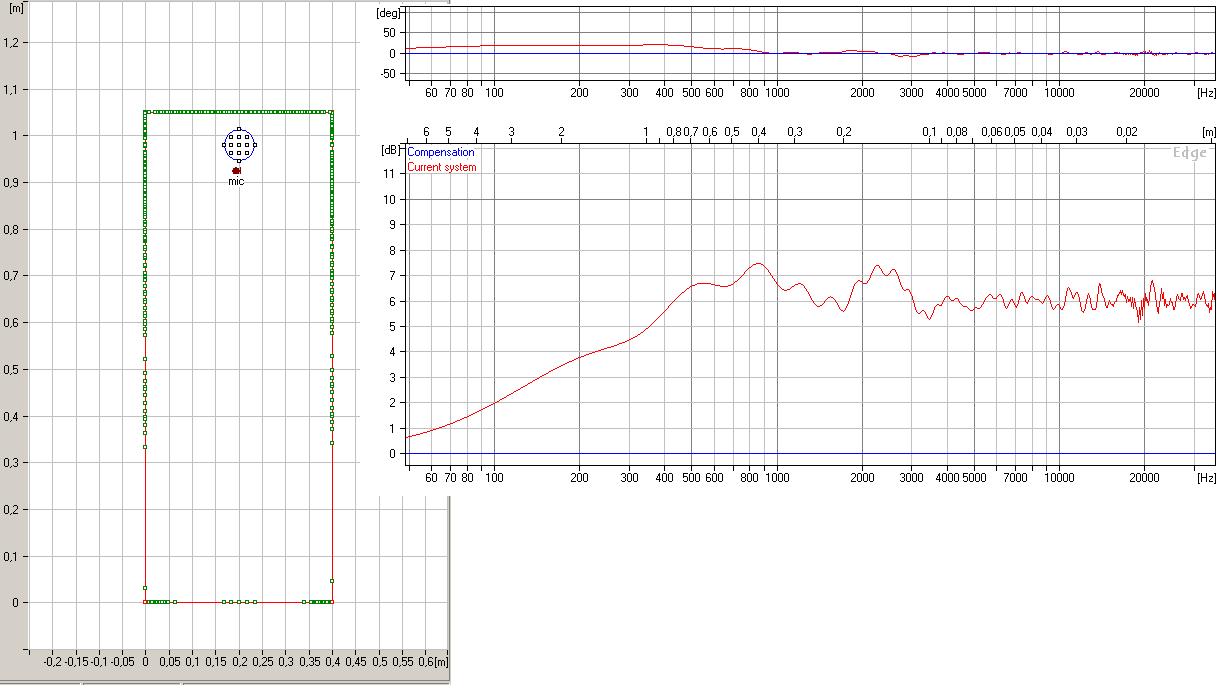Select the baffle's bottom-right corner handle
This screenshot has height=689, width=1222.
331,602
